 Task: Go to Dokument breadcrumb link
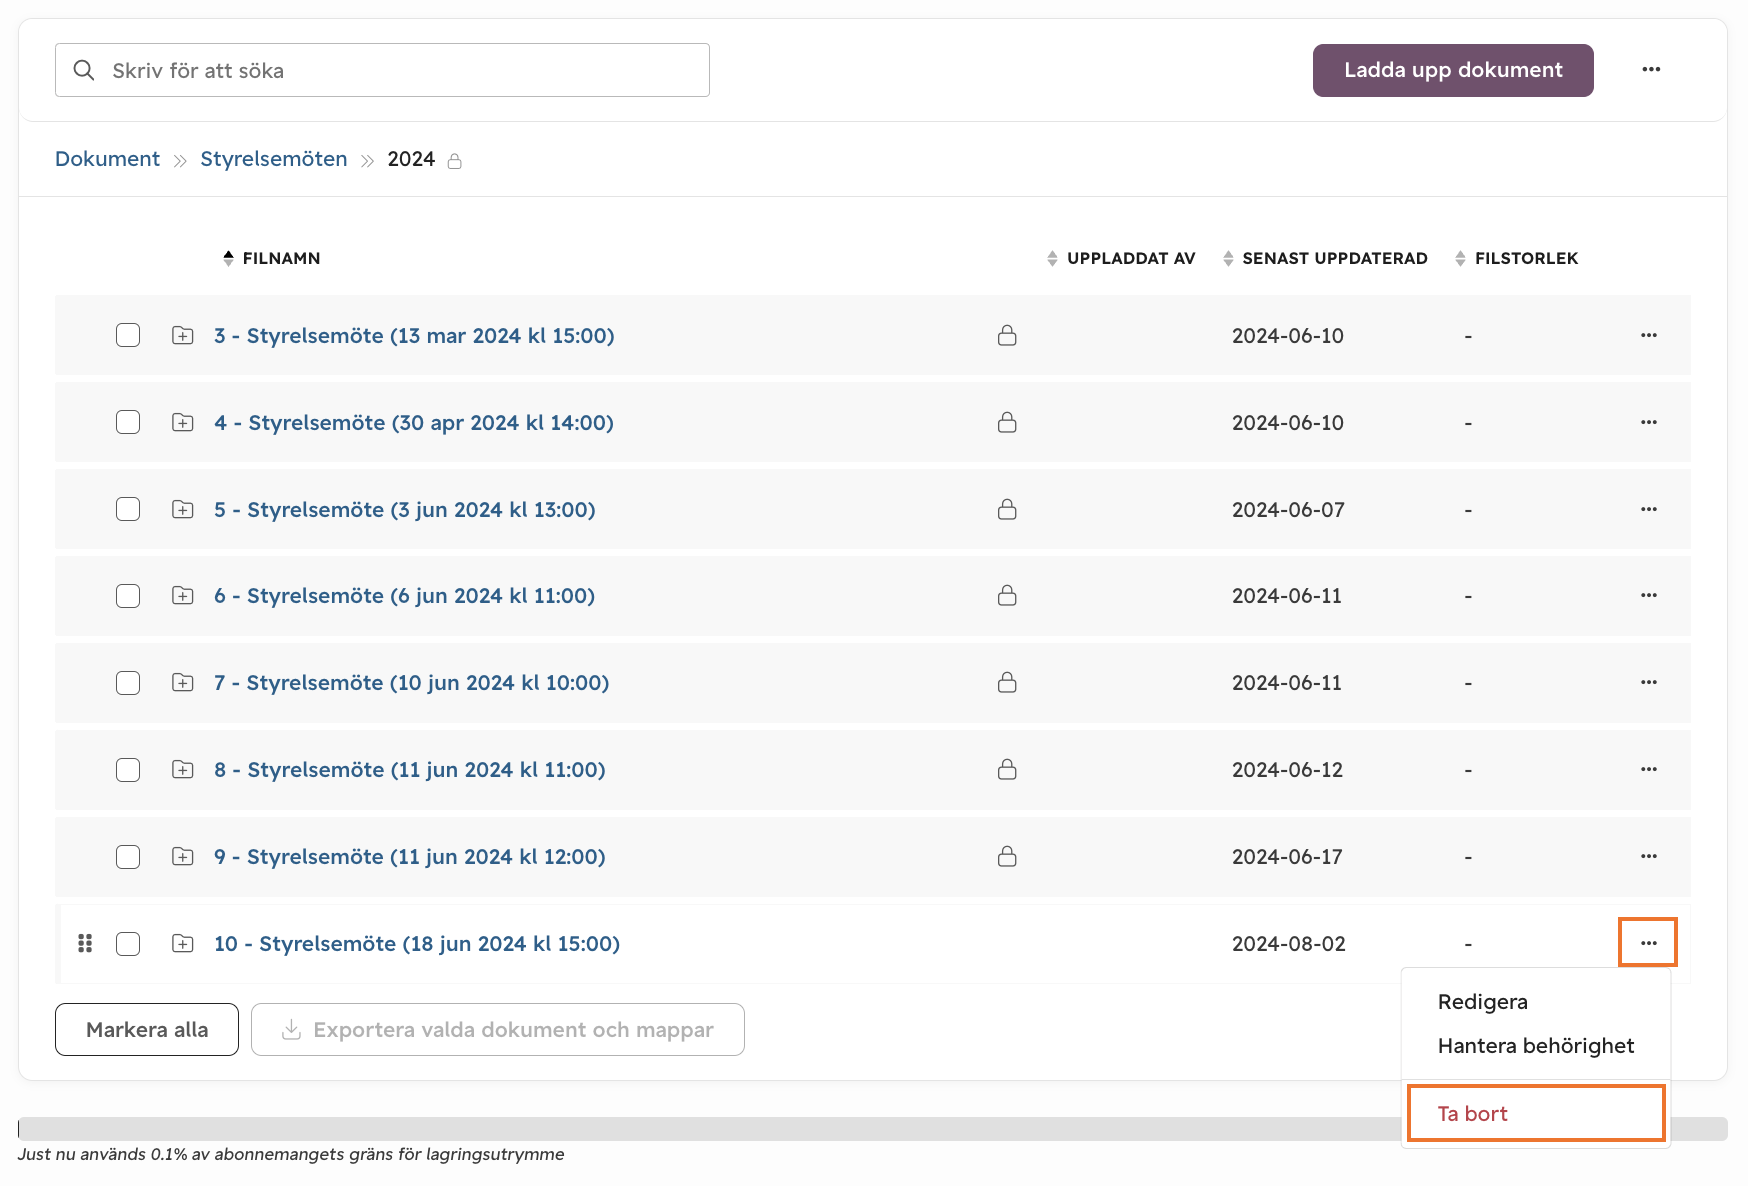pyautogui.click(x=107, y=159)
